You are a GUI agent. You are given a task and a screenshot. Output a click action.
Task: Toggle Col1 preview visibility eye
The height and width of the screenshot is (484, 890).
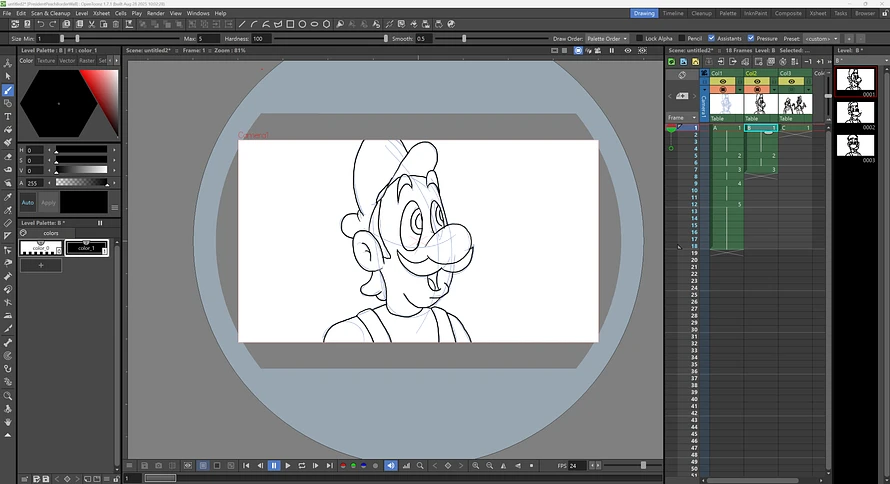point(723,82)
